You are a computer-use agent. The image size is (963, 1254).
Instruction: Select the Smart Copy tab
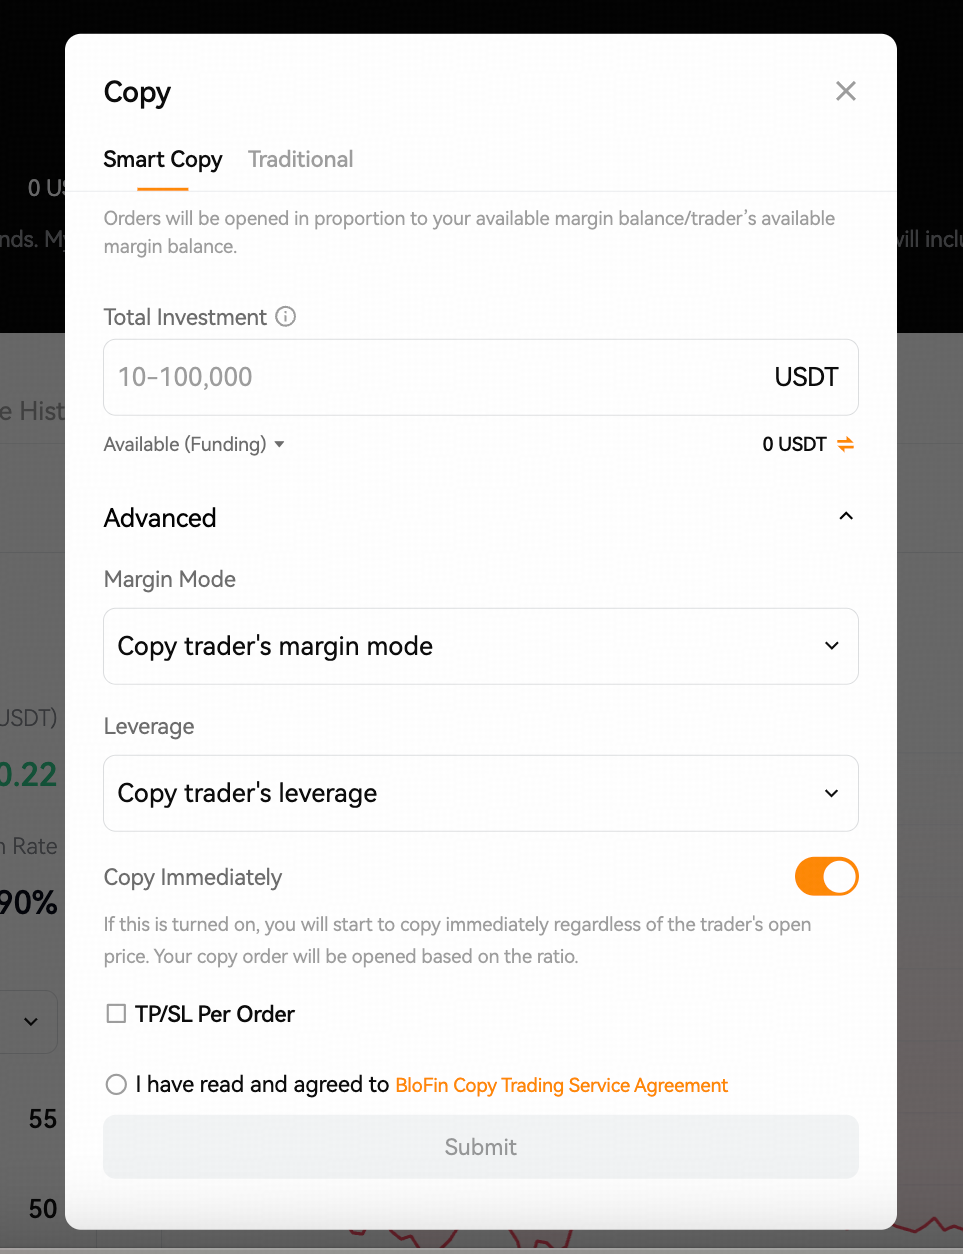click(163, 159)
